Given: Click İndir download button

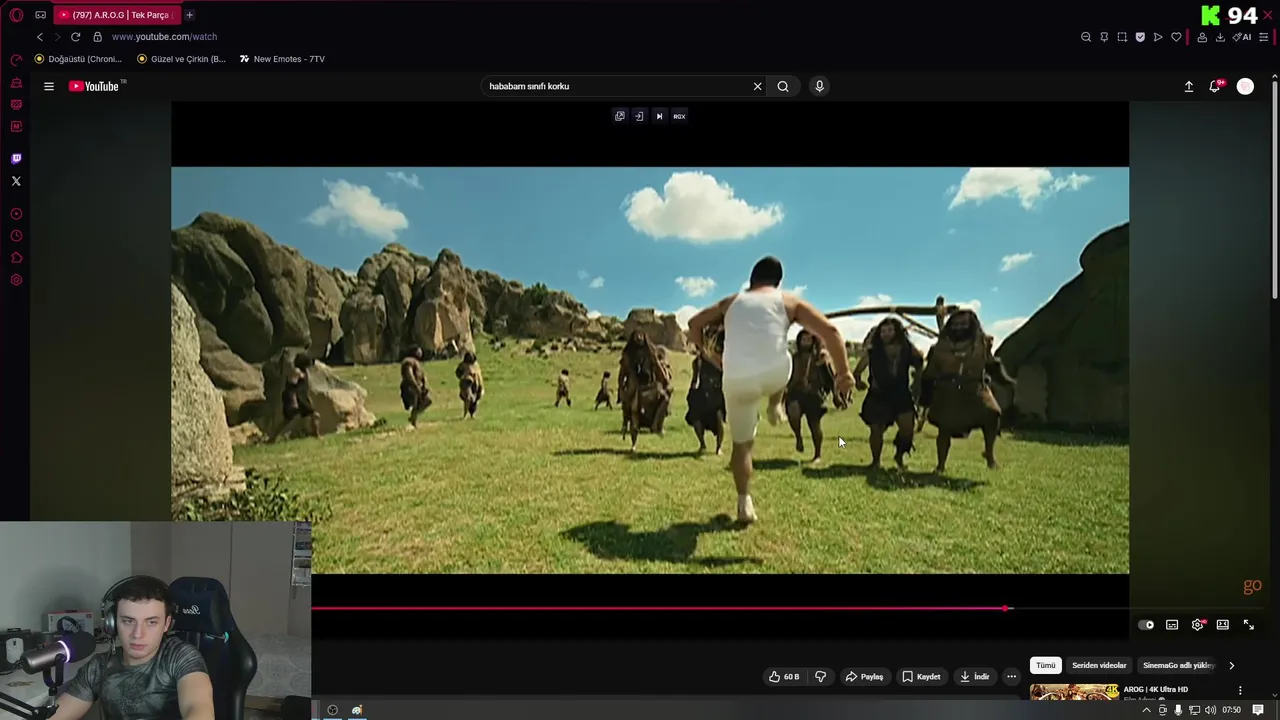Looking at the screenshot, I should click(x=974, y=677).
